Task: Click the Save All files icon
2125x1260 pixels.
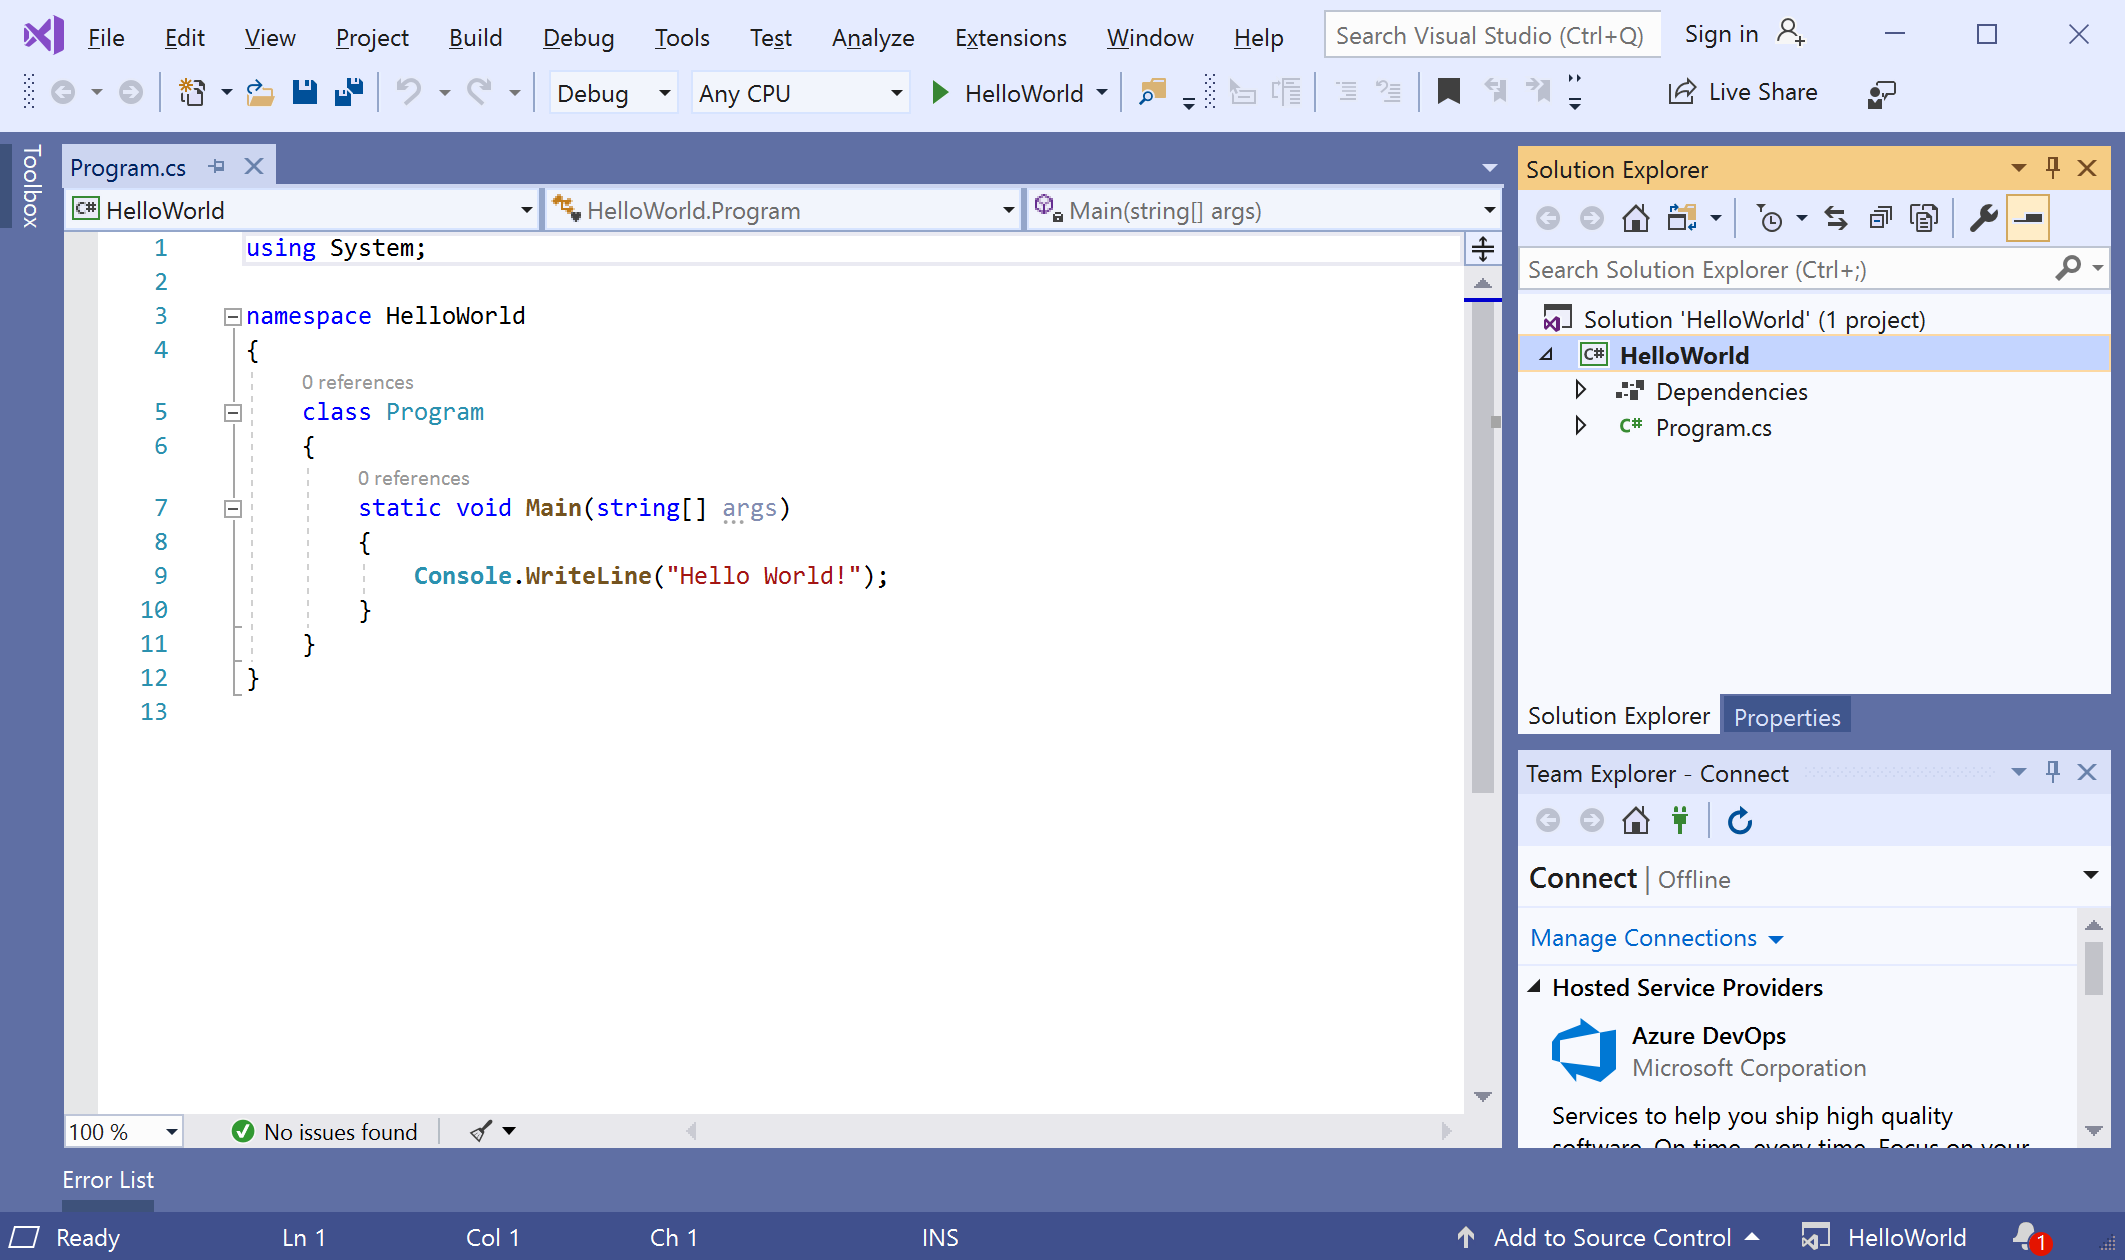Action: click(348, 93)
